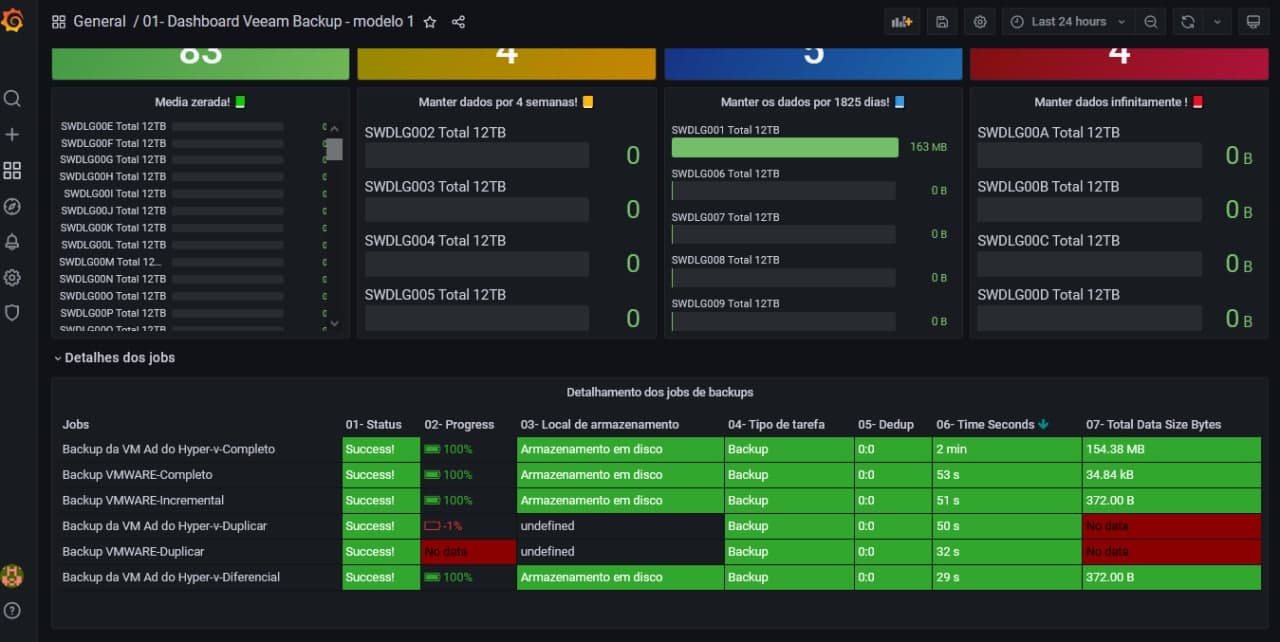Open the search dashboards icon in sidebar

(x=12, y=98)
